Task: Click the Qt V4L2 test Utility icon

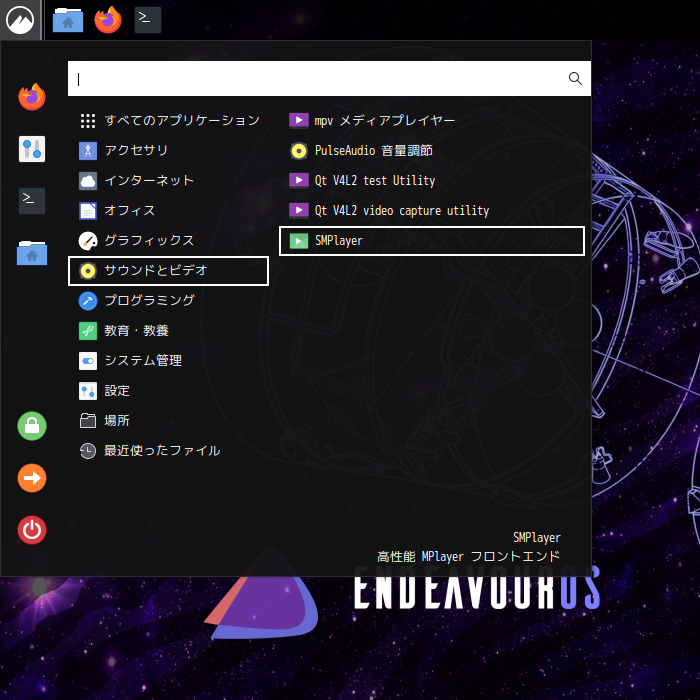Action: 299,180
